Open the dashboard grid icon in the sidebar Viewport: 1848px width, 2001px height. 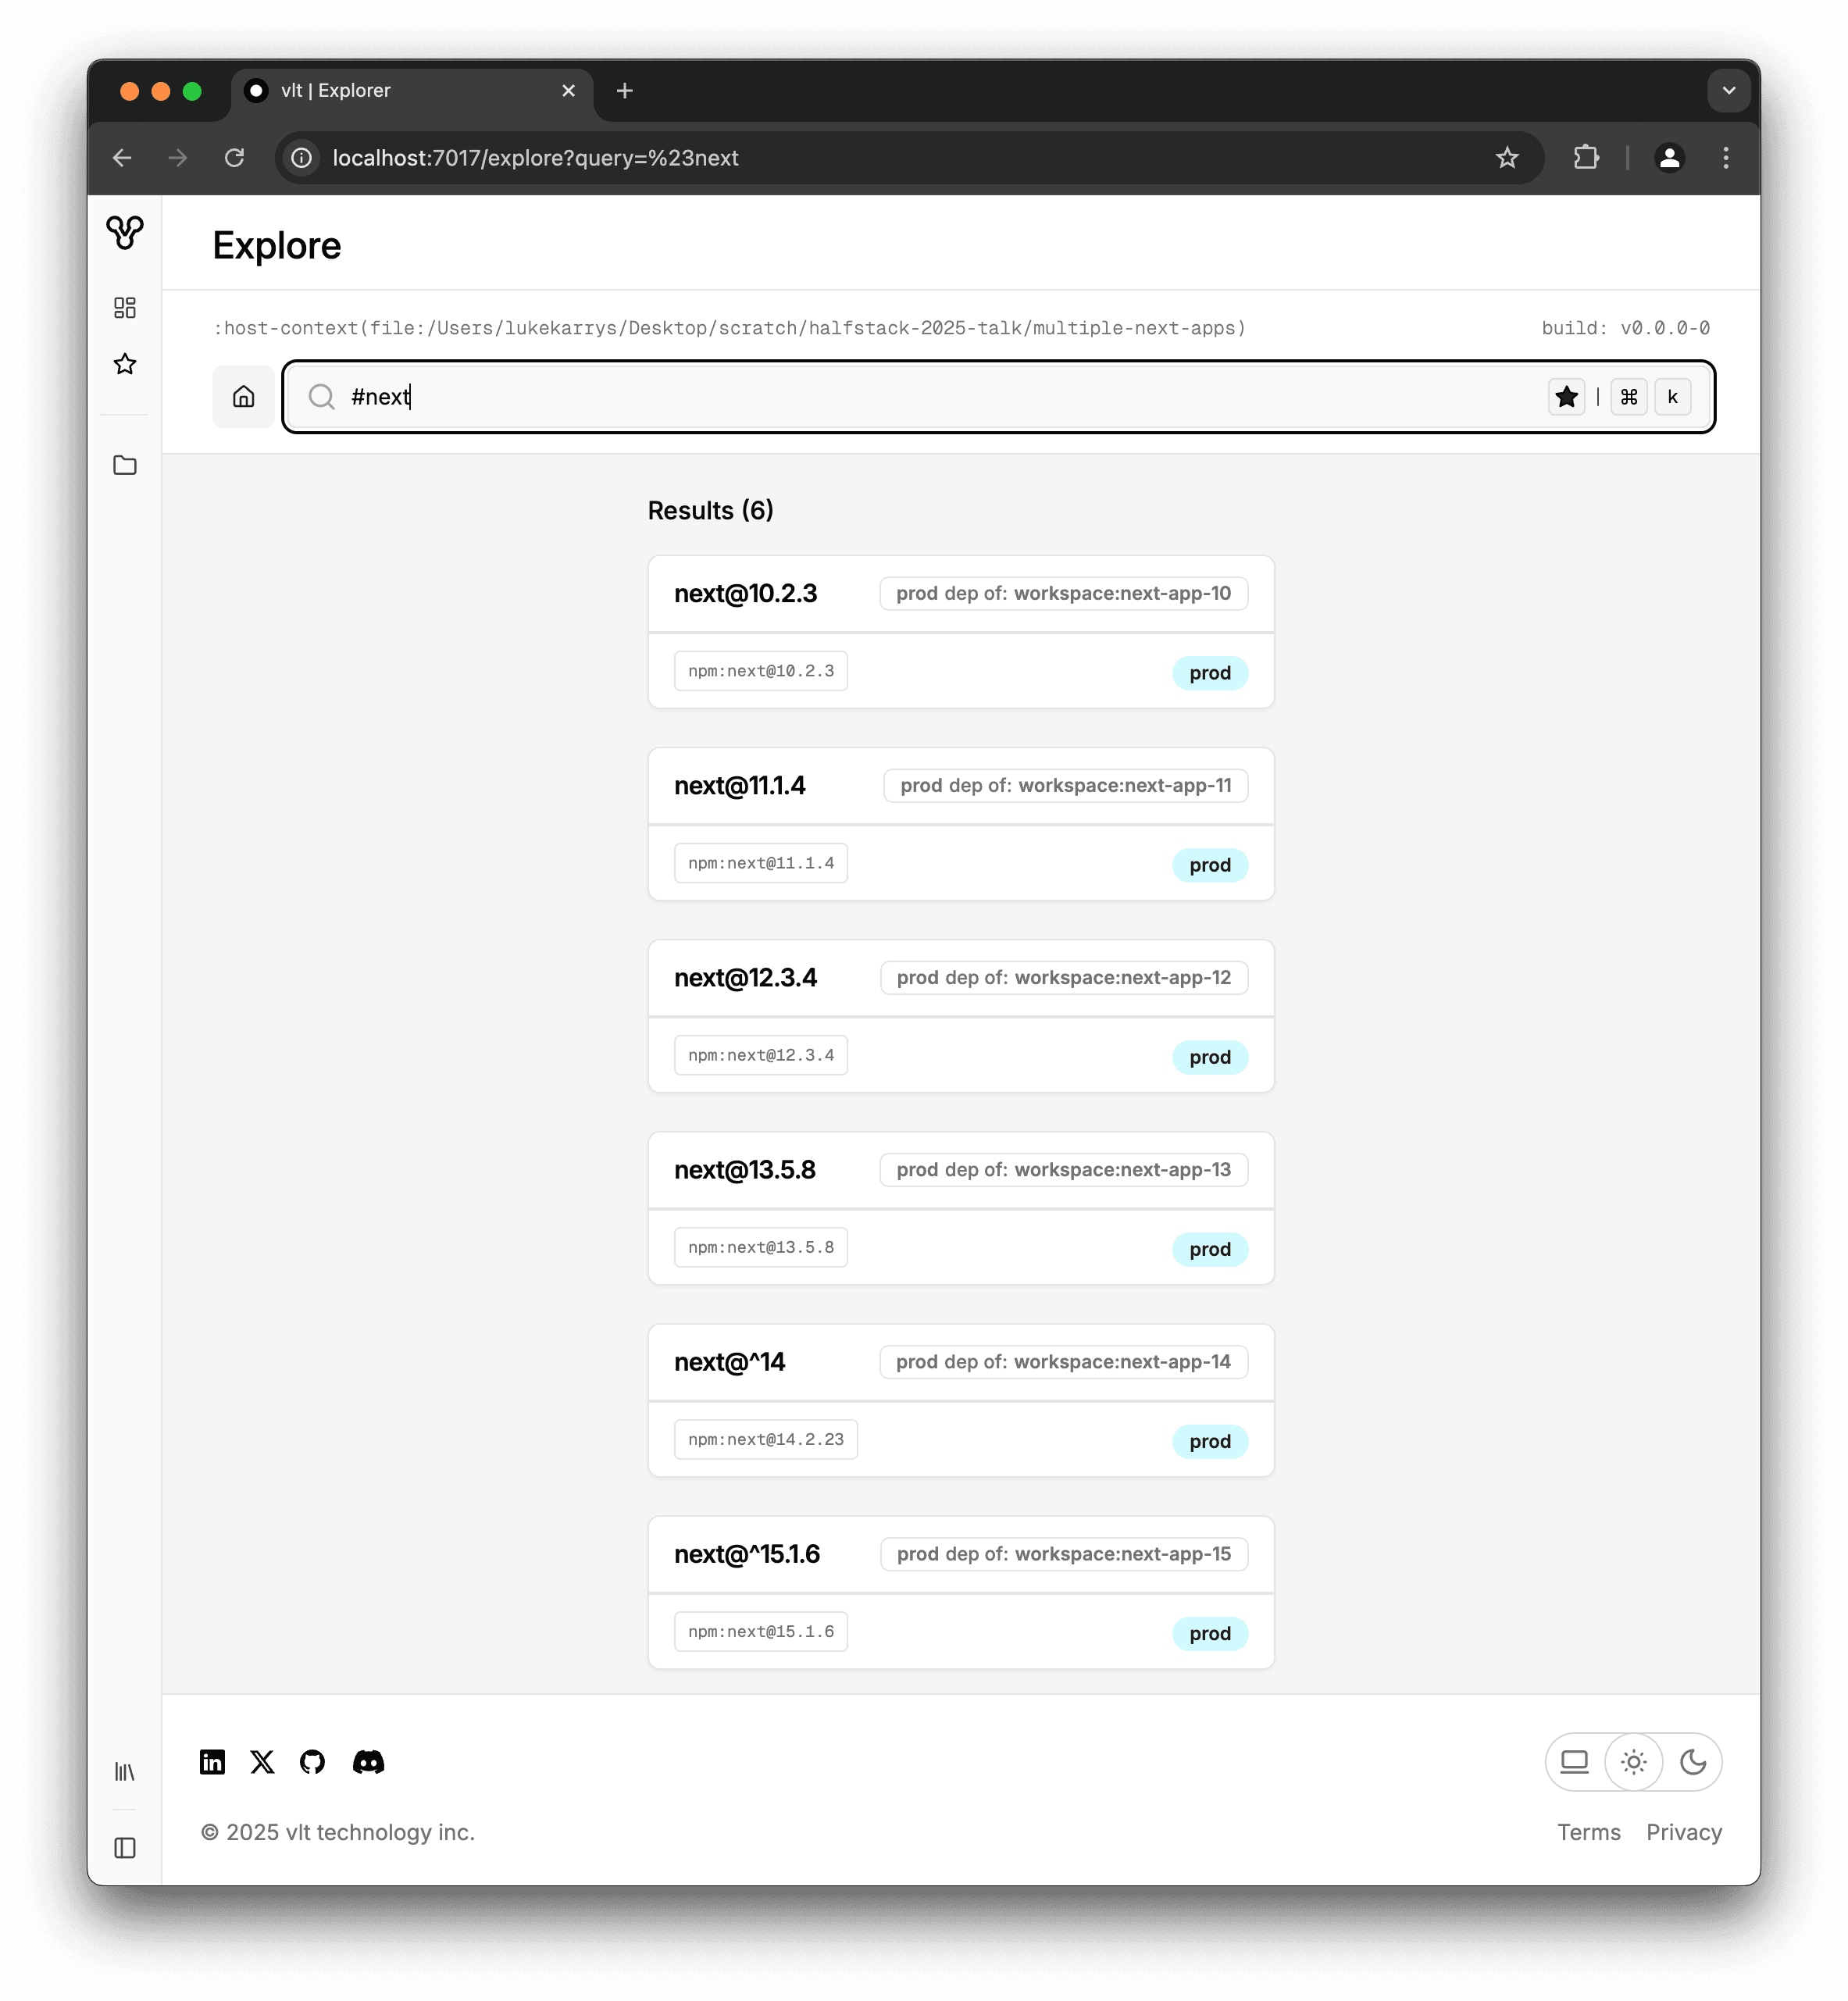[x=124, y=308]
